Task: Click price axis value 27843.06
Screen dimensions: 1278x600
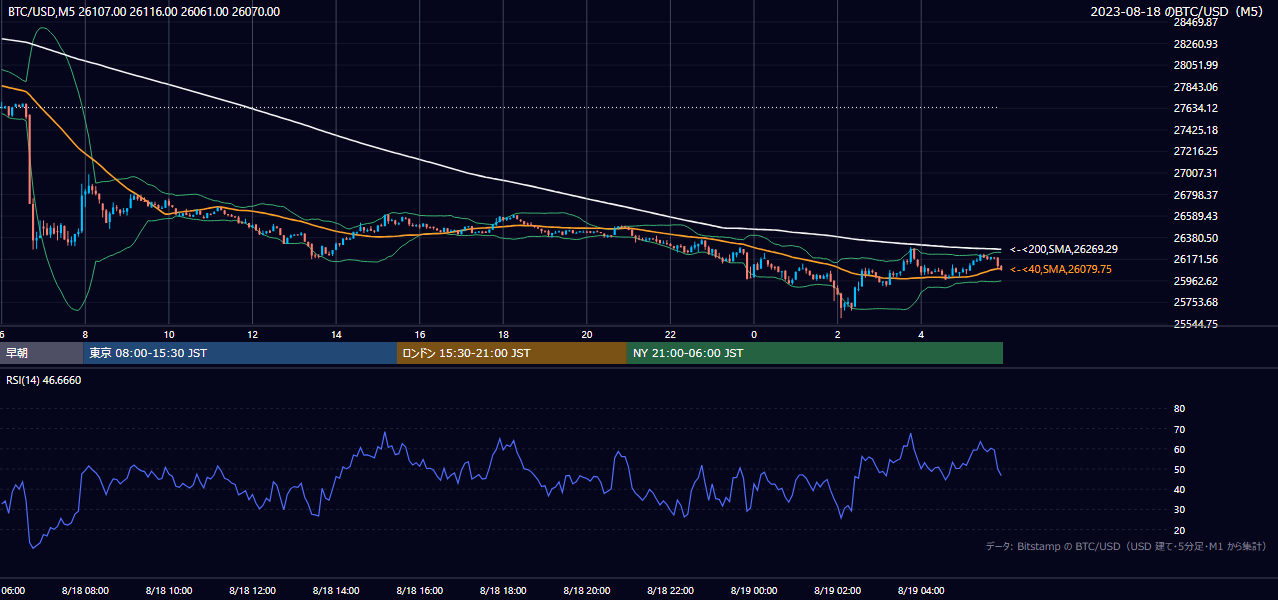Action: click(x=1195, y=87)
